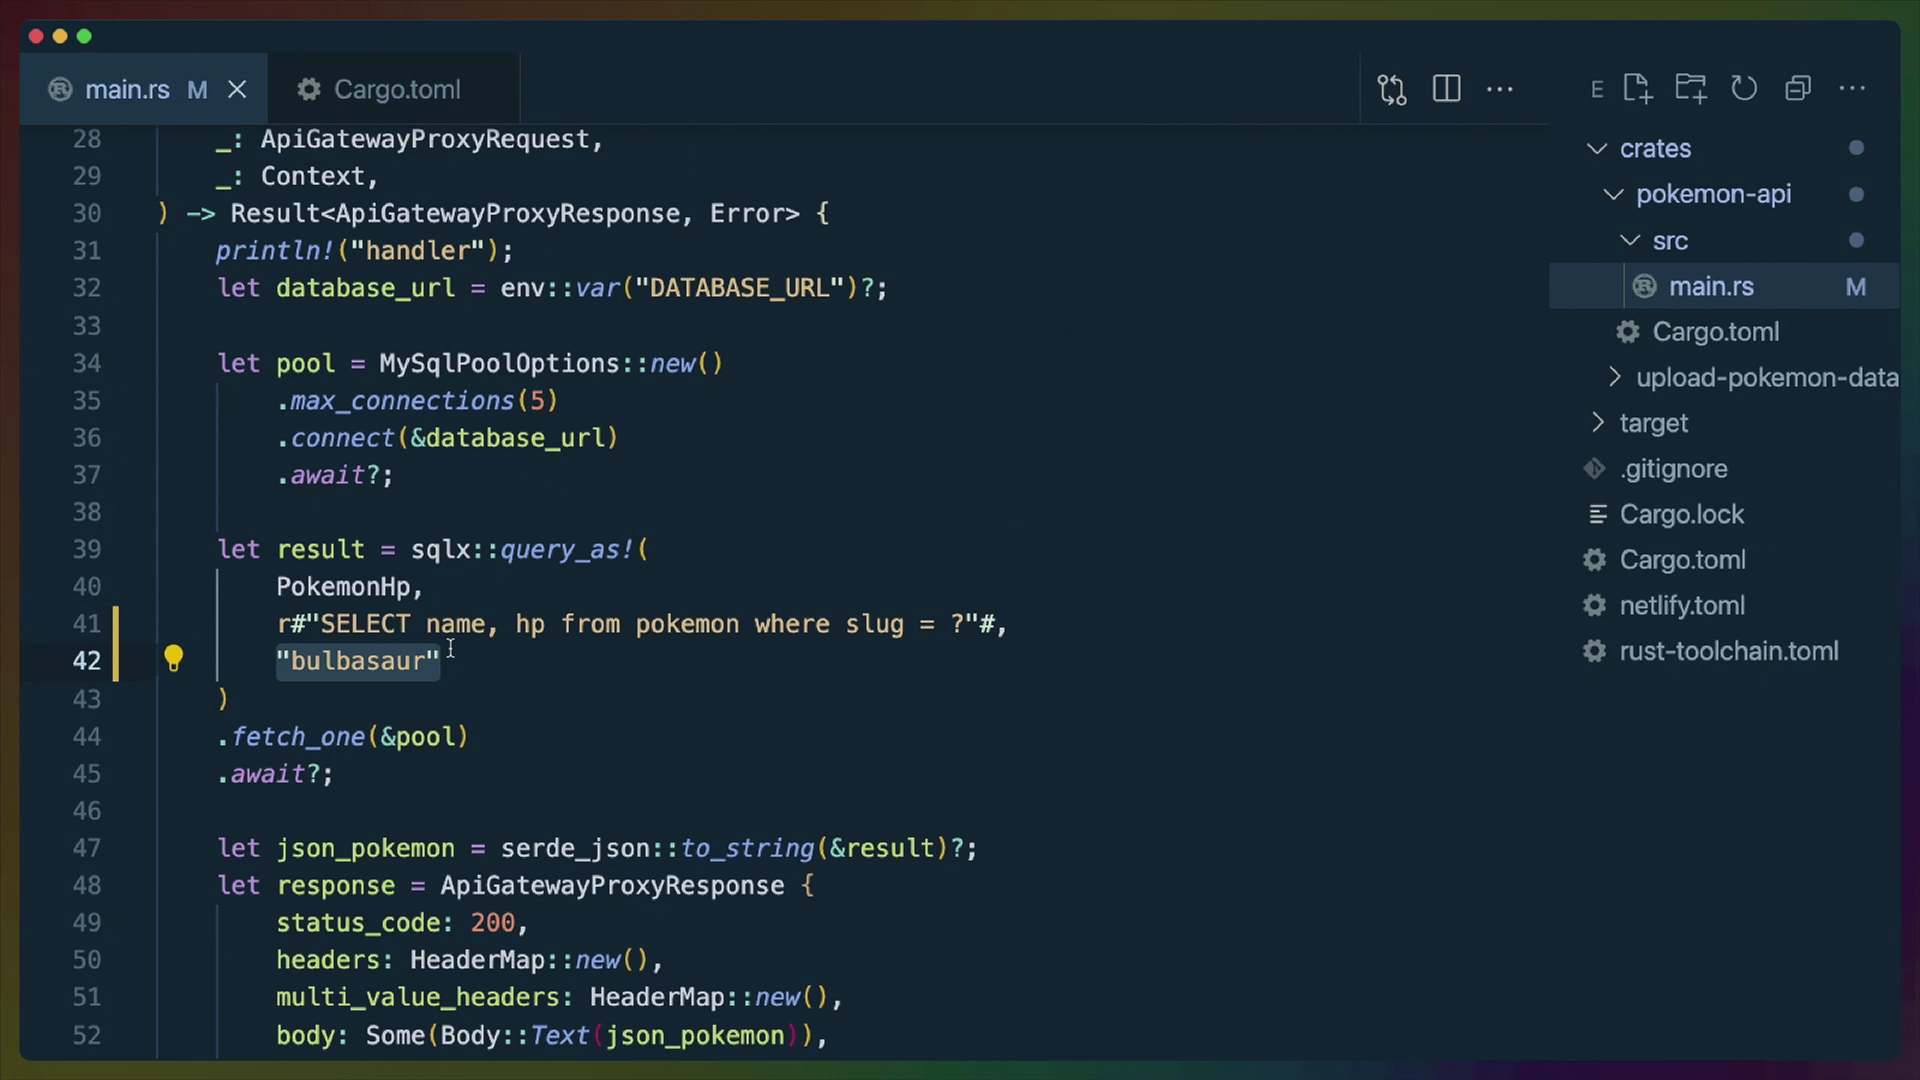Screen dimensions: 1920x1080
Task: Click max_connections call on line 35
Action: coord(402,401)
